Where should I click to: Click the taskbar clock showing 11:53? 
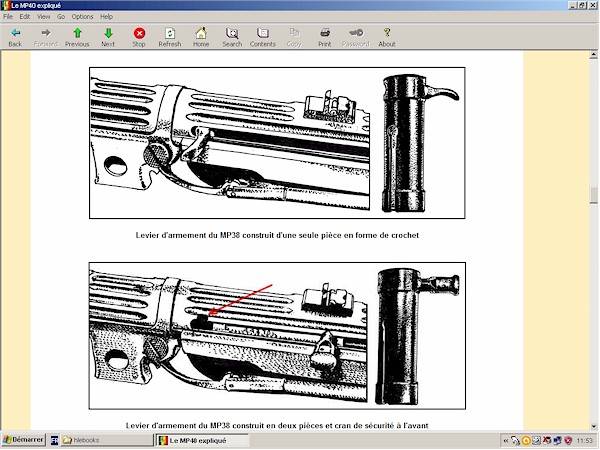click(584, 441)
